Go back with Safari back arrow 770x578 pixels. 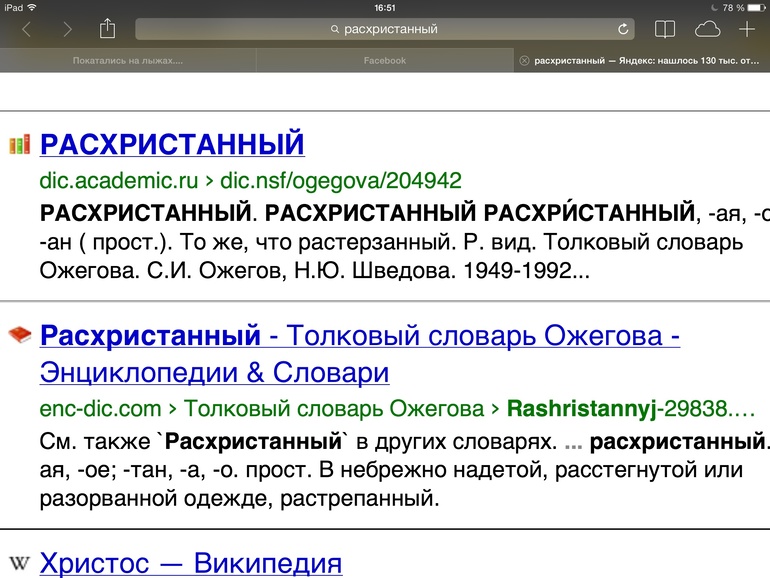(x=27, y=29)
